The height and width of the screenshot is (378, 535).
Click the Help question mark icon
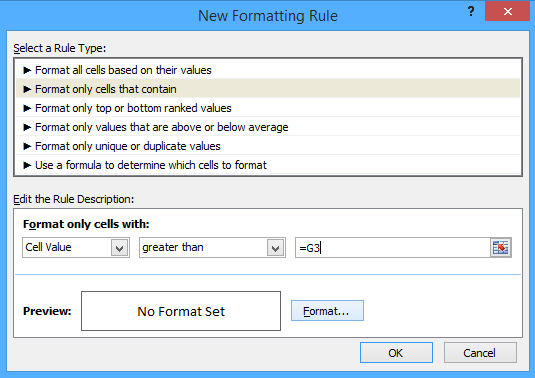(x=471, y=11)
